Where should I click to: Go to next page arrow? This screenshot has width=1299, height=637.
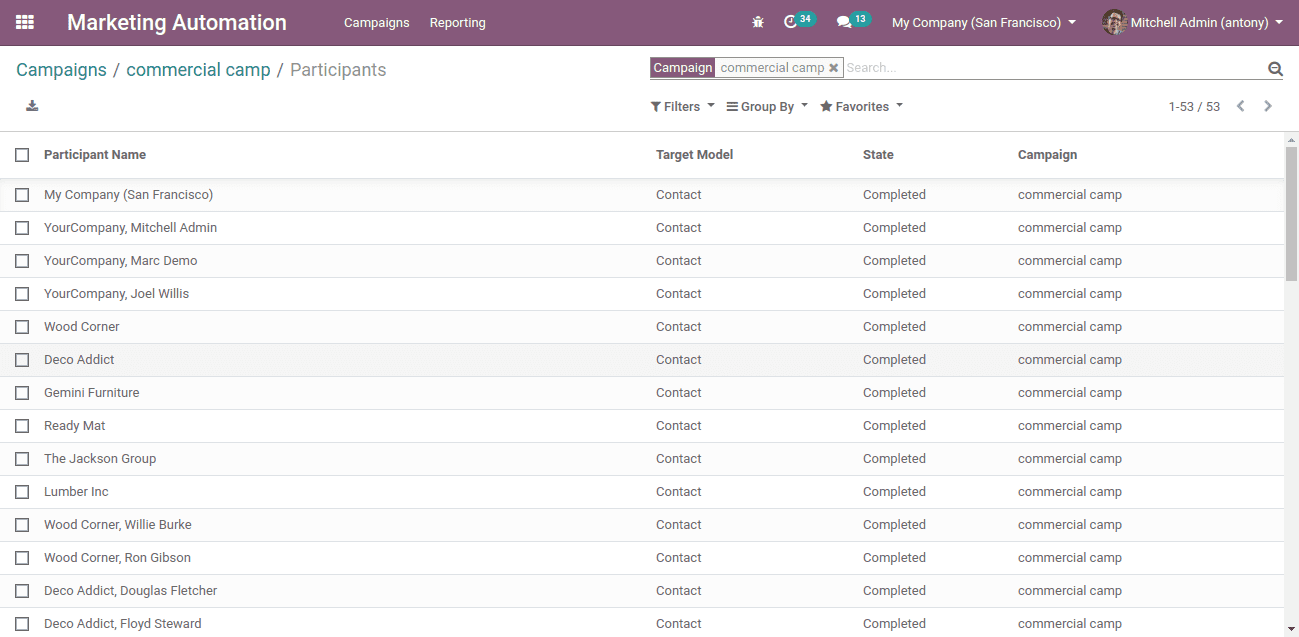[x=1268, y=106]
